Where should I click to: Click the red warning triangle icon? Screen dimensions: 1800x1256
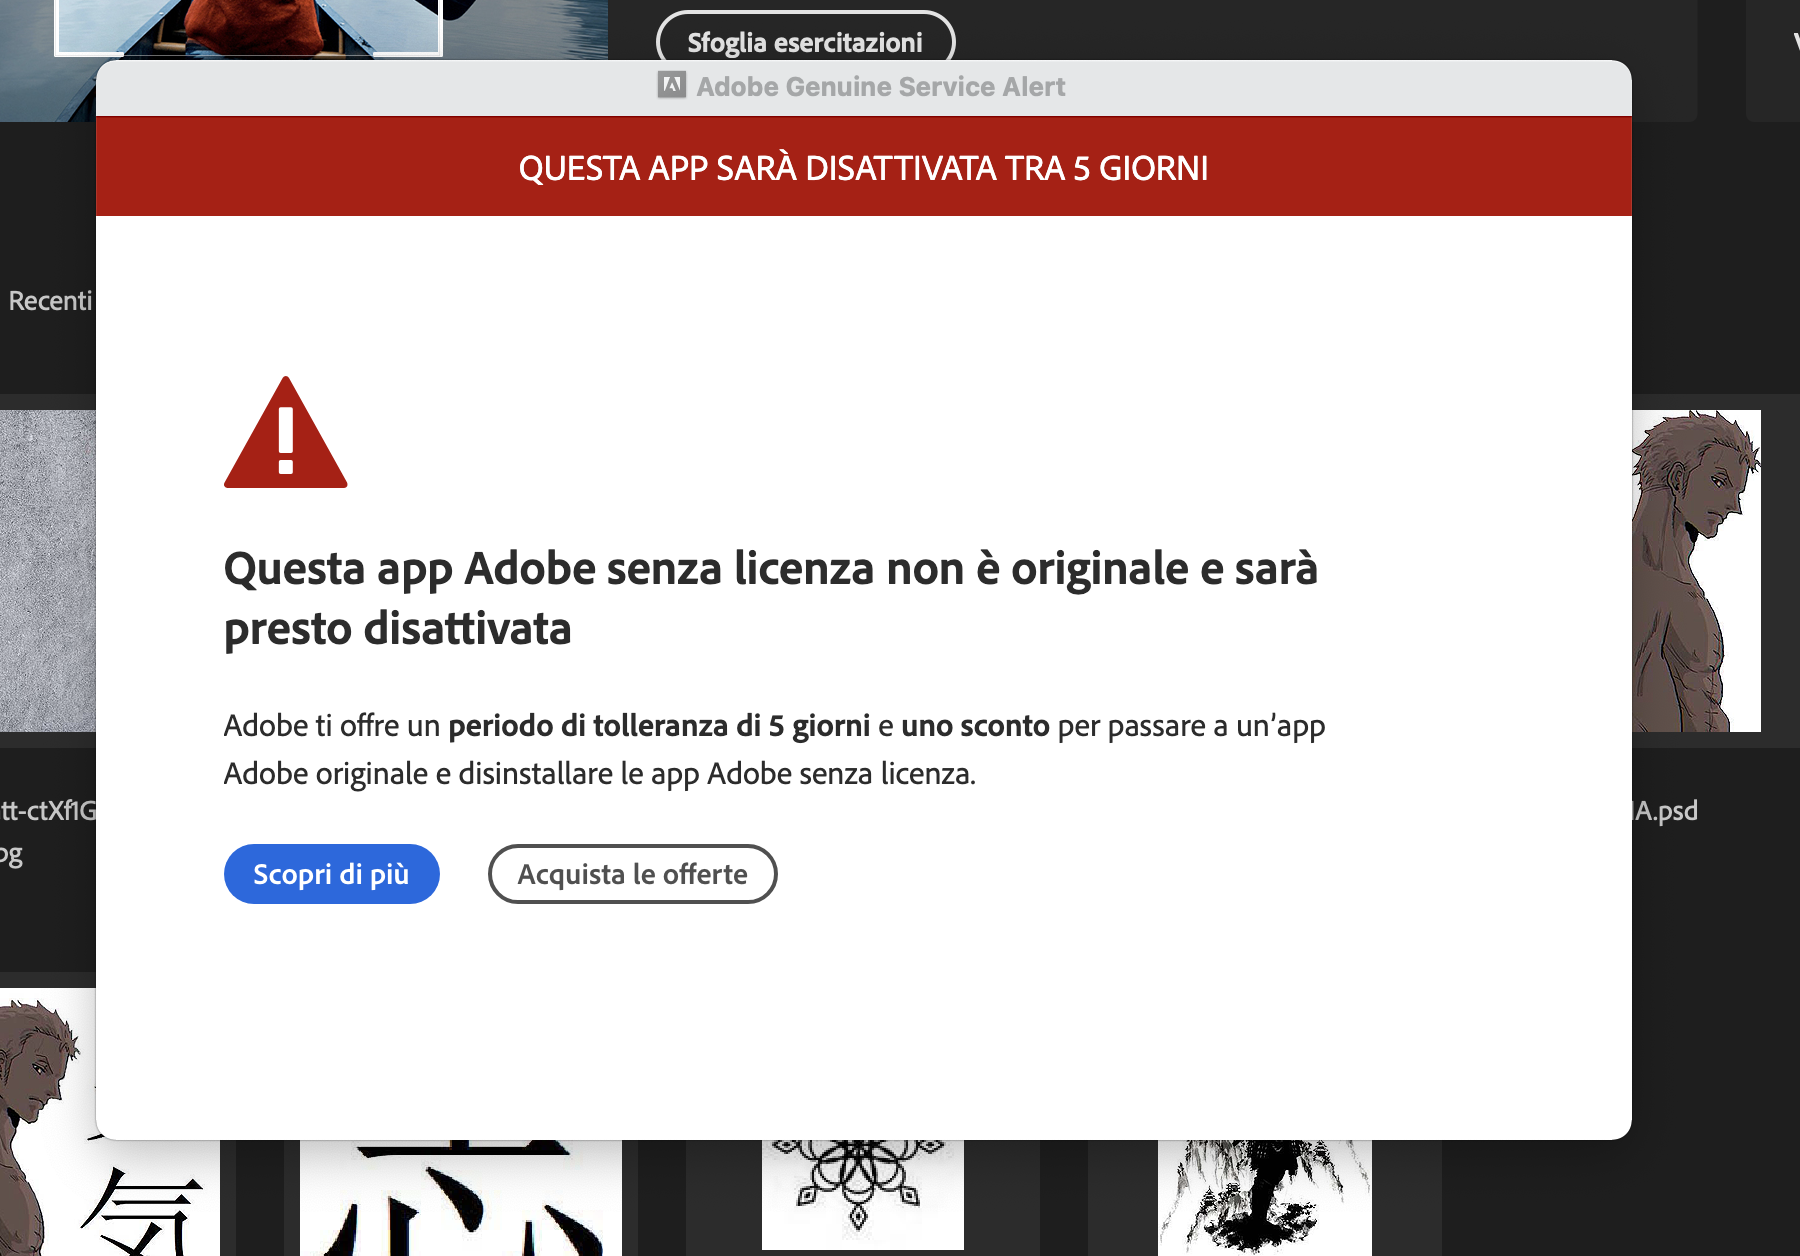coord(286,432)
